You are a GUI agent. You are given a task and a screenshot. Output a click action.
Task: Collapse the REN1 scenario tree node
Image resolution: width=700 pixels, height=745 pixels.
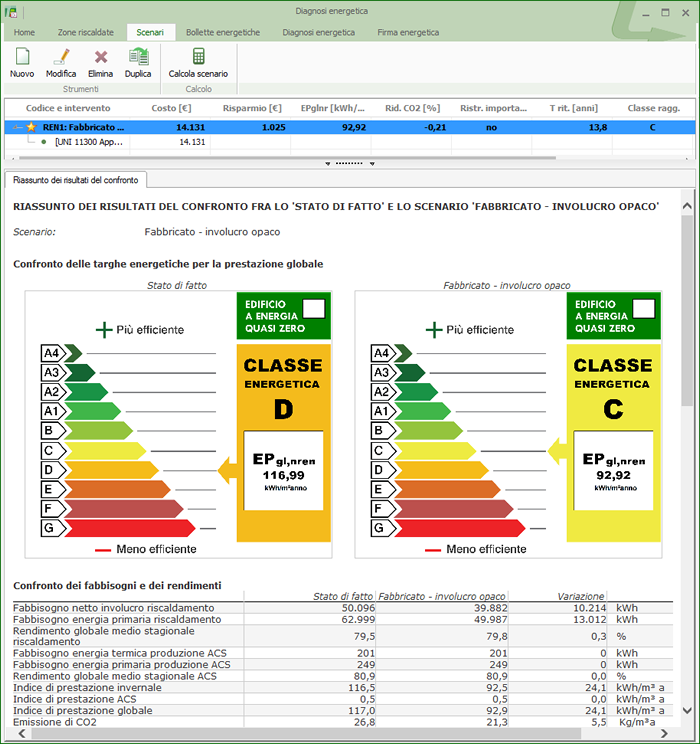click(17, 127)
